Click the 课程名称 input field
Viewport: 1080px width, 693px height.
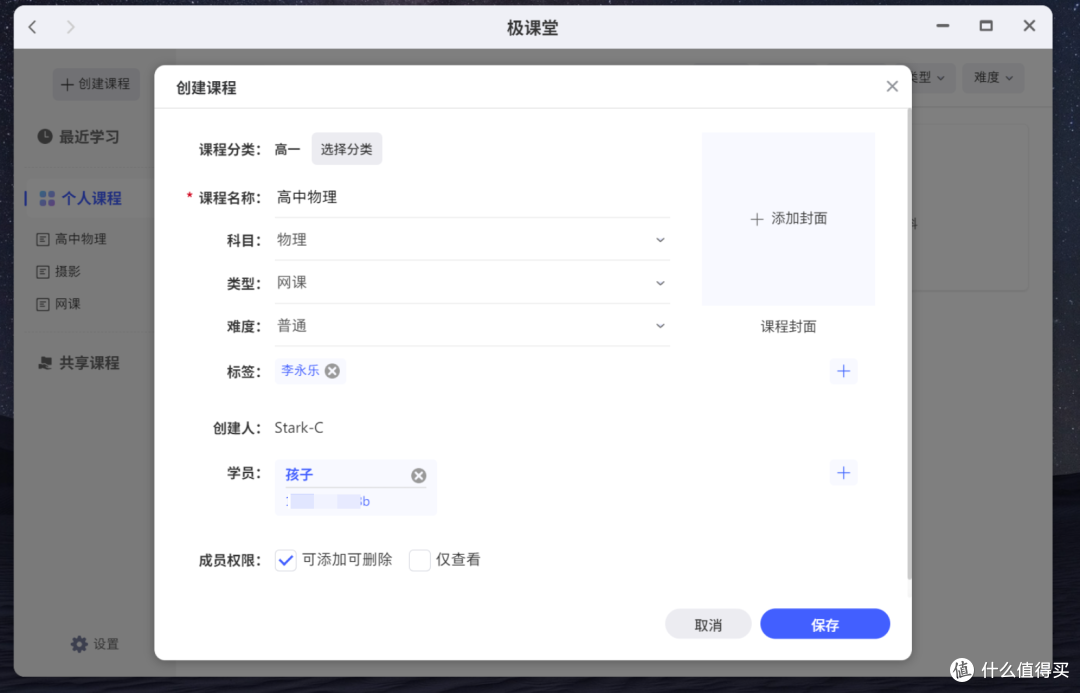tap(472, 198)
